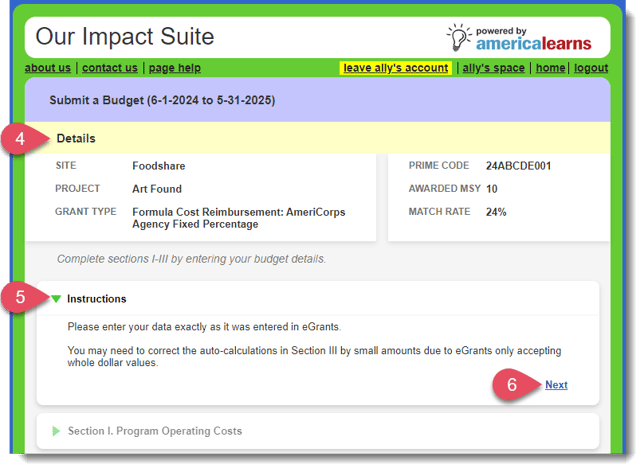Click the Our Impact Suite title
The image size is (644, 472).
click(124, 37)
